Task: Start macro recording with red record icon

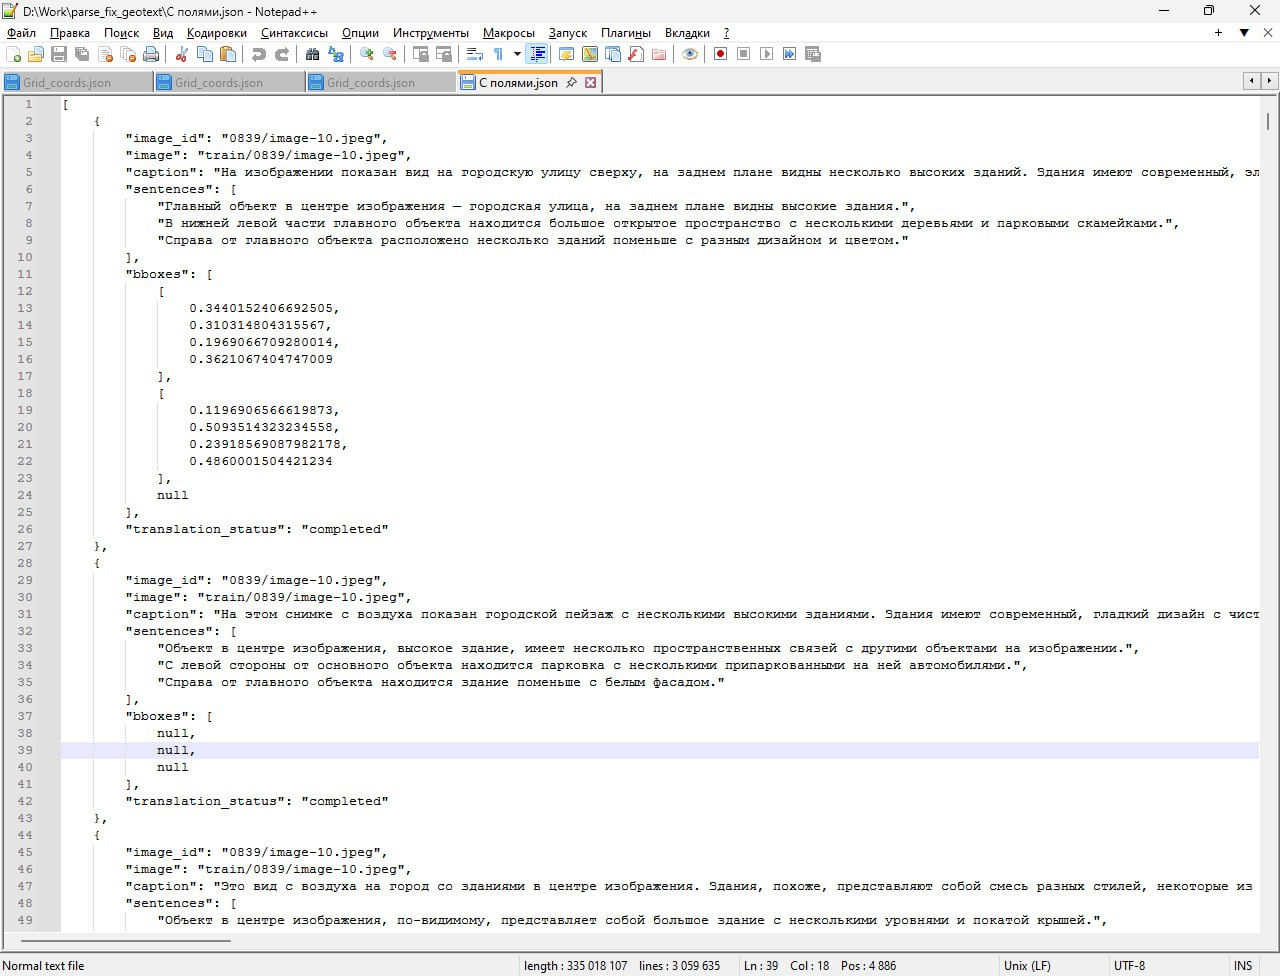Action: click(720, 54)
